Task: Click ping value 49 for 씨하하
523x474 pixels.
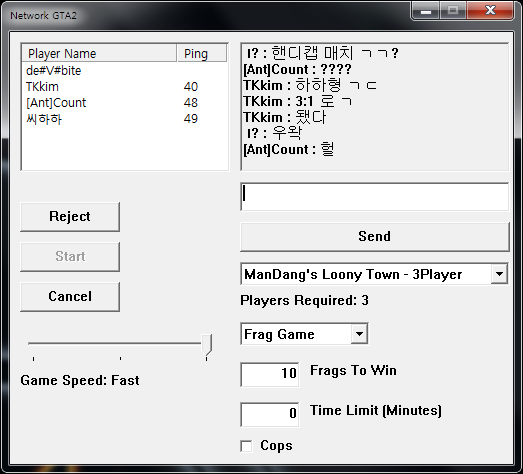Action: 191,119
